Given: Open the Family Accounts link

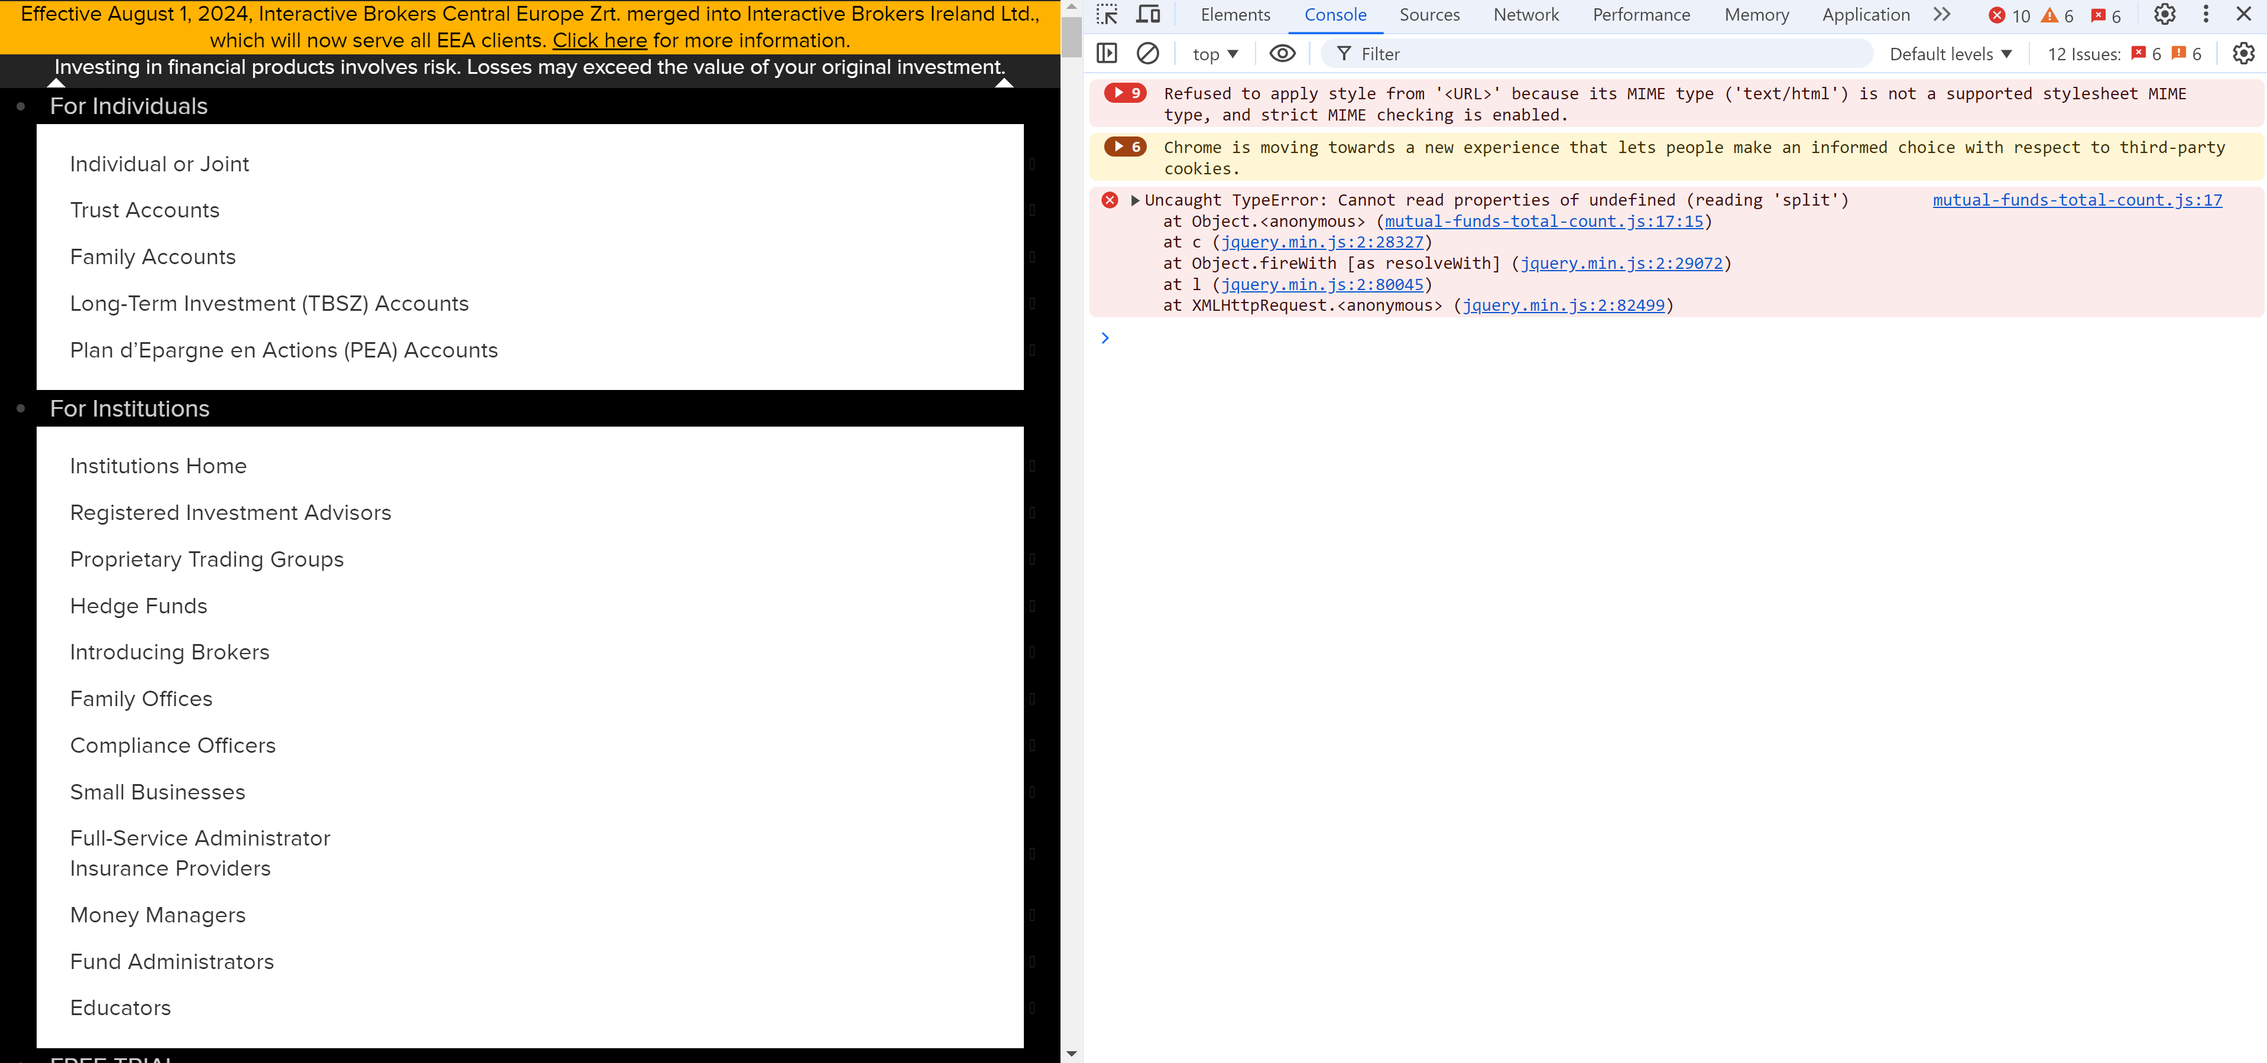Looking at the screenshot, I should pyautogui.click(x=152, y=257).
